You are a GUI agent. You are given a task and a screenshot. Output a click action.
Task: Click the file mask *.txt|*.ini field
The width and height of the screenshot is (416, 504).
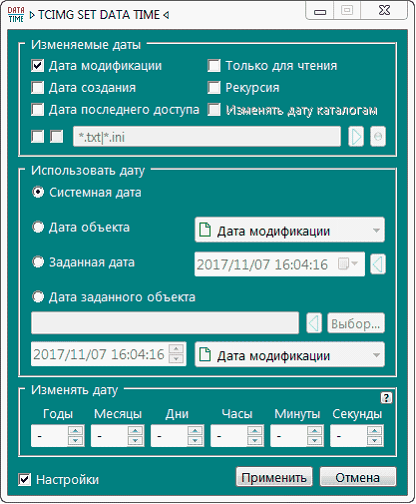[x=207, y=136]
